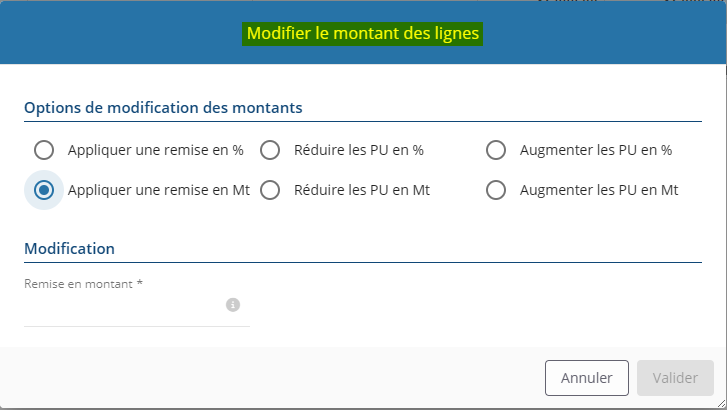
Task: Click the 'Remise en montant *' field label
Action: point(83,284)
